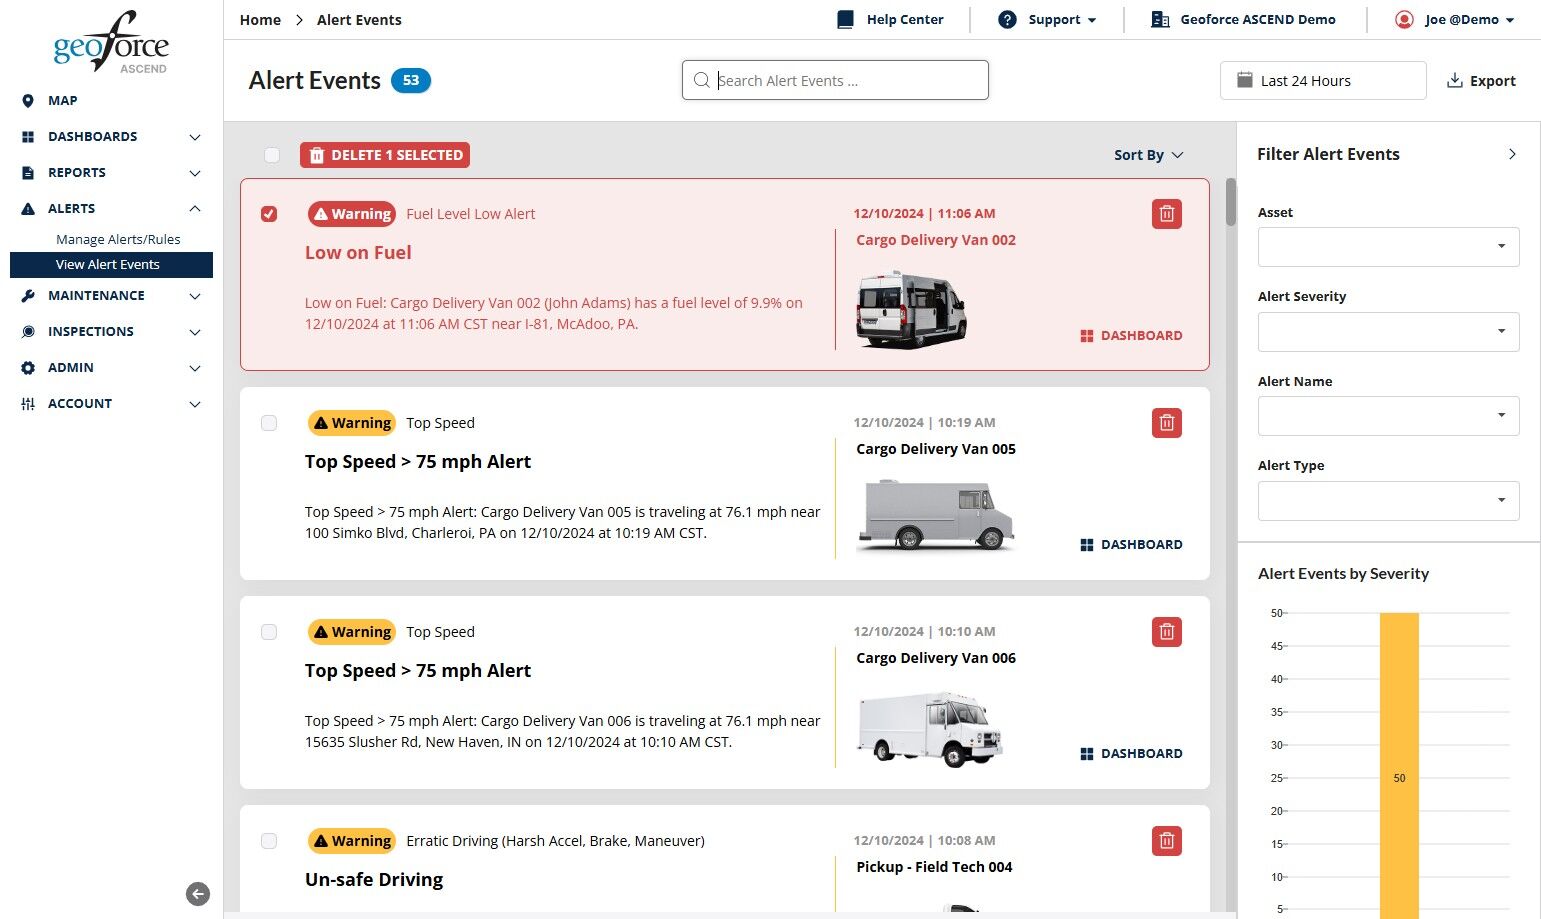Click the Joe @Demo user avatar icon
The width and height of the screenshot is (1541, 919).
1404,19
